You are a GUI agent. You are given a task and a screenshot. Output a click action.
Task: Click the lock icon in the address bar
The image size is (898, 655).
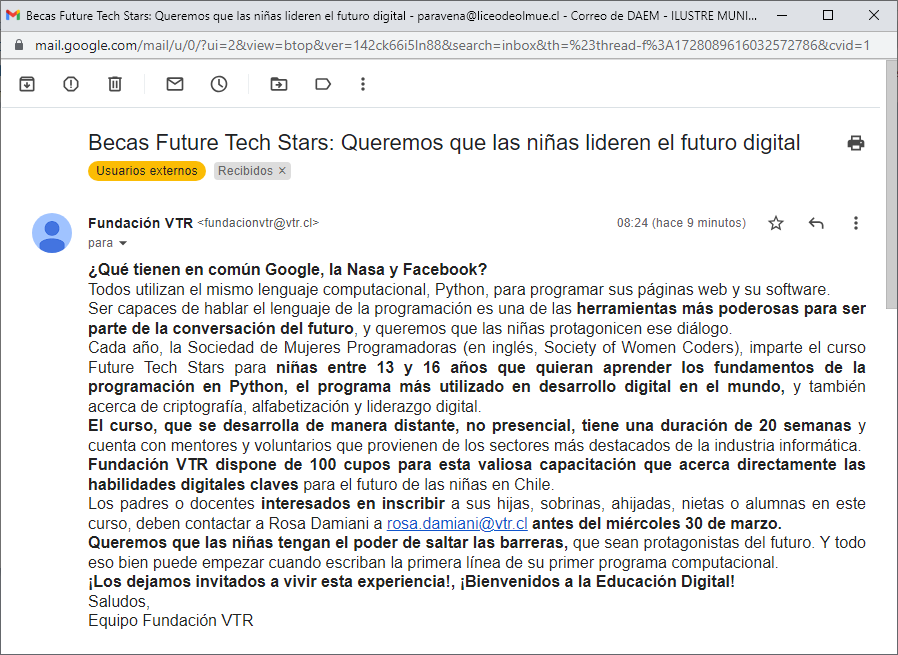click(19, 45)
